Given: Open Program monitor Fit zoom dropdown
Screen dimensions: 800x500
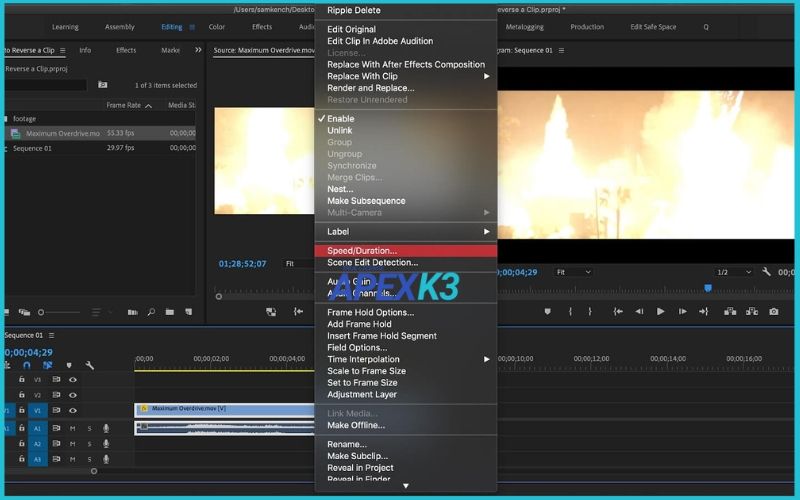Looking at the screenshot, I should tap(574, 272).
